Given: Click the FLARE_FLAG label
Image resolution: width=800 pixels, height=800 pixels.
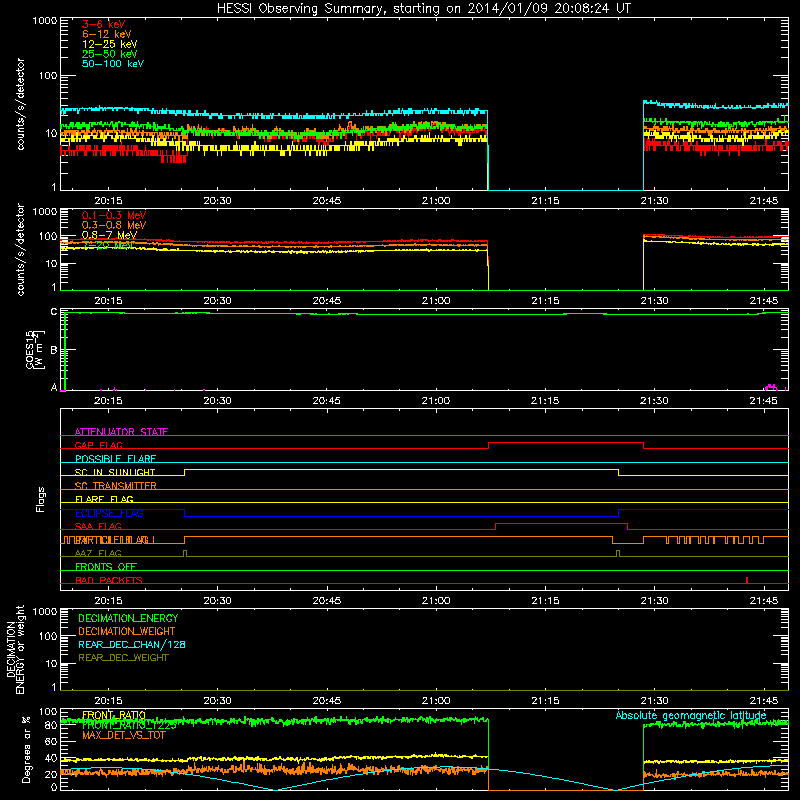Looking at the screenshot, I should 104,499.
